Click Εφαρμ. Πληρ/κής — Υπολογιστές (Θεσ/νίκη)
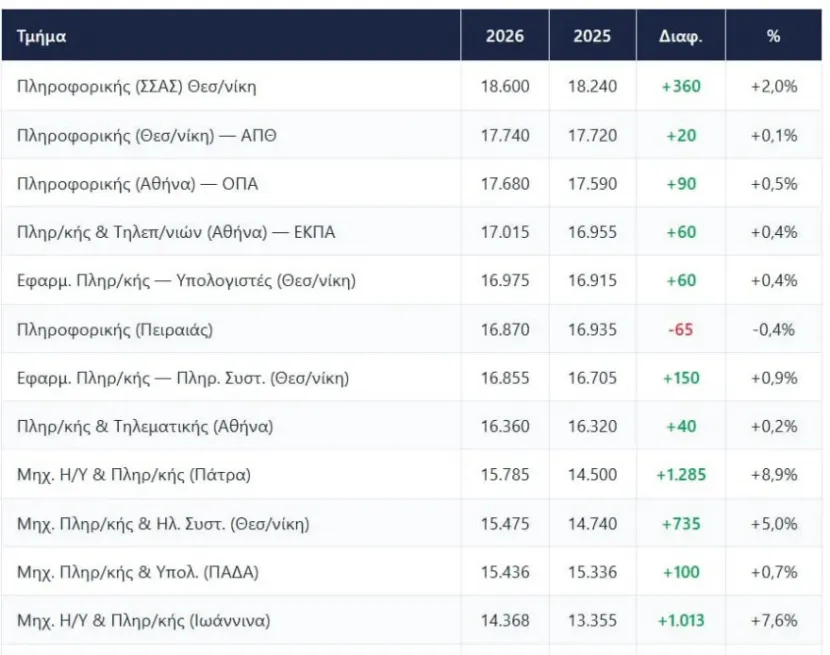830x655 pixels. pos(186,280)
